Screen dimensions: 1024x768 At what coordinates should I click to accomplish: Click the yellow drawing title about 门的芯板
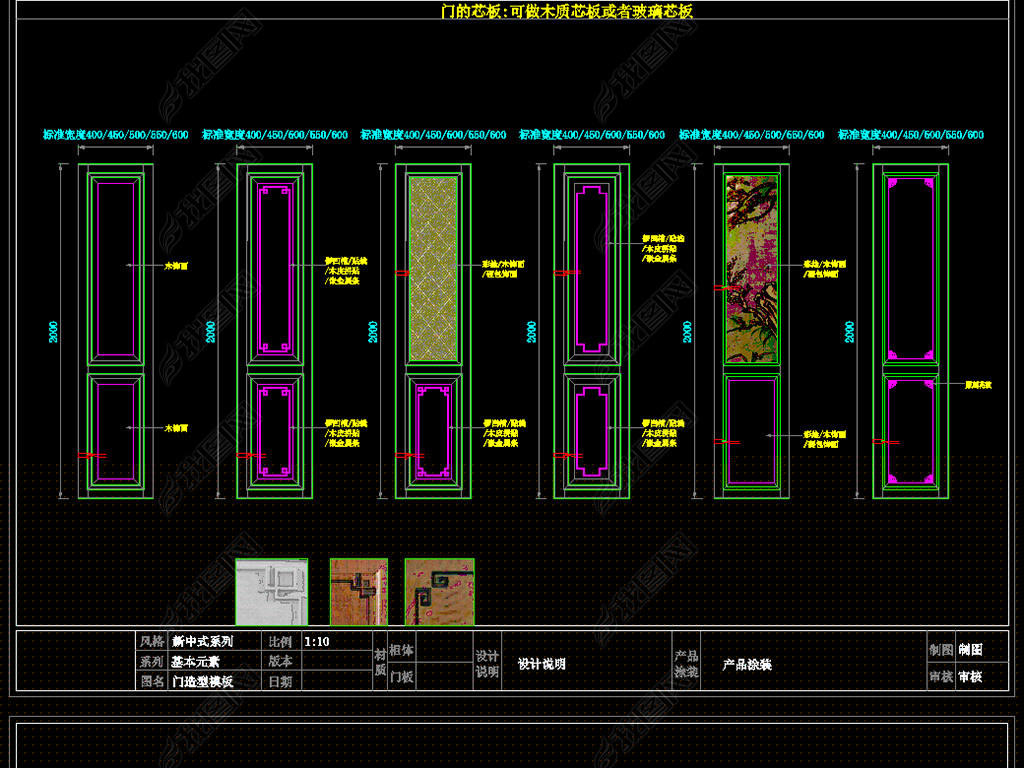coord(567,11)
